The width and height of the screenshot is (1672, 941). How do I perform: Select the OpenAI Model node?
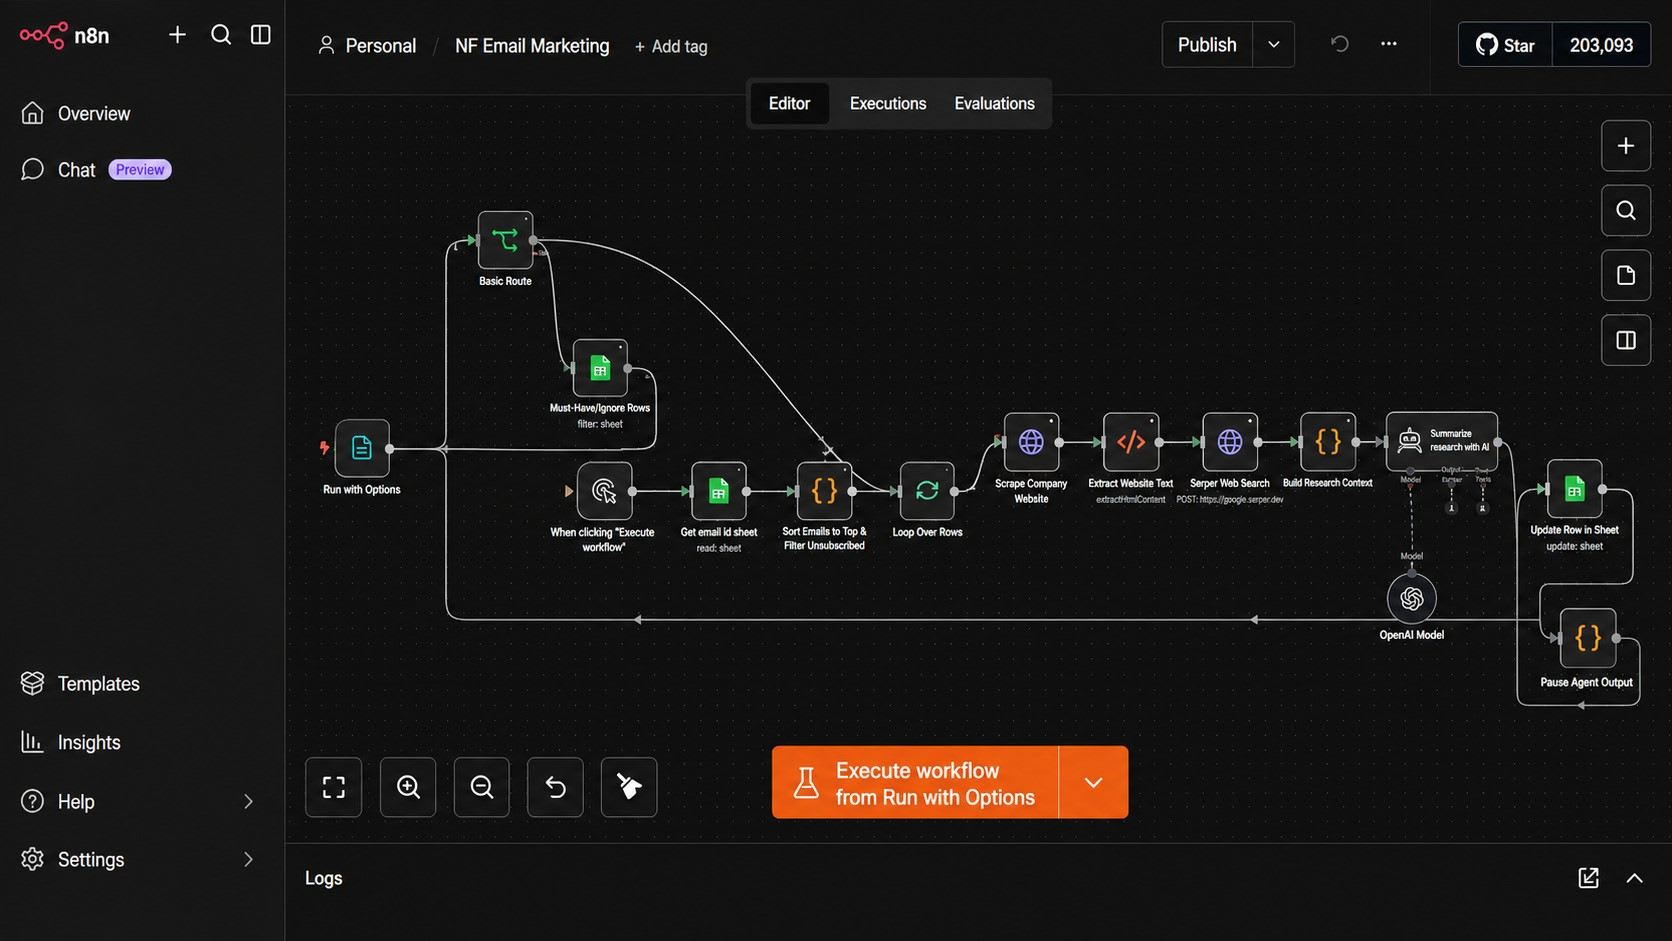[x=1412, y=599]
